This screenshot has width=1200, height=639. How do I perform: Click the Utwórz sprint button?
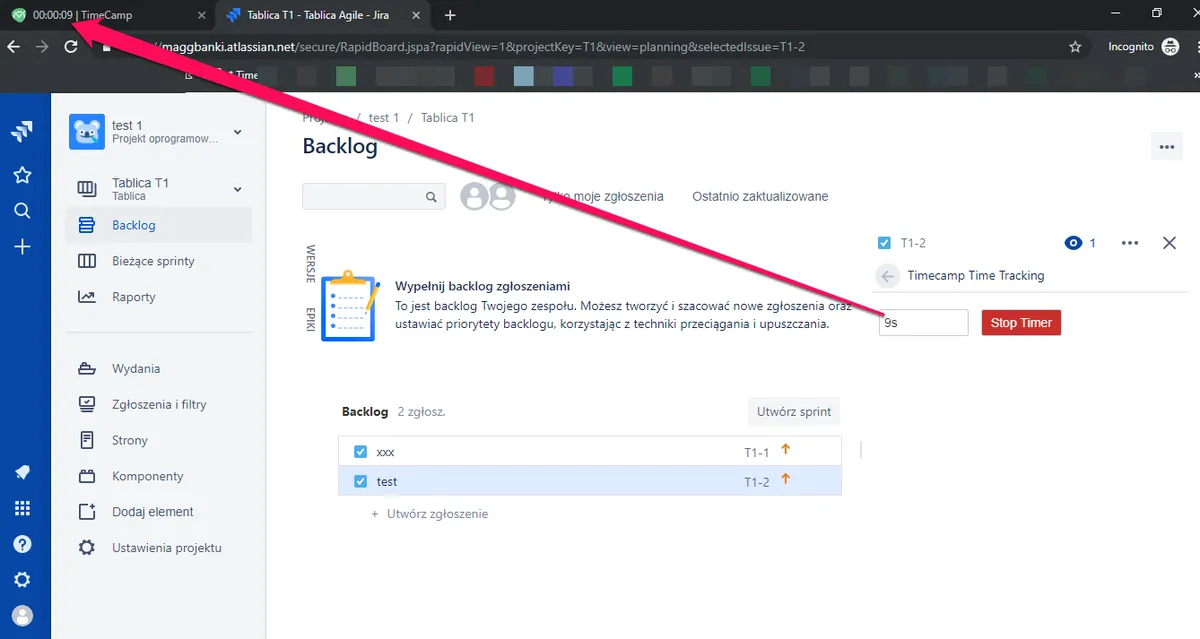tap(795, 411)
